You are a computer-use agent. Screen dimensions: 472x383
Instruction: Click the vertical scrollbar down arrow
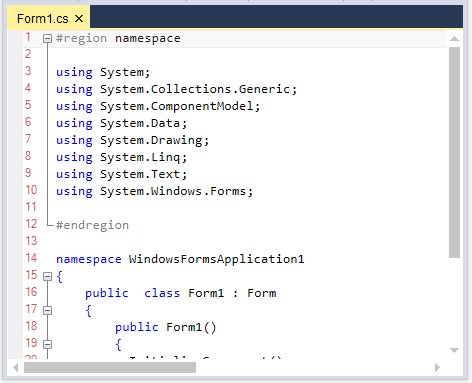[x=454, y=350]
